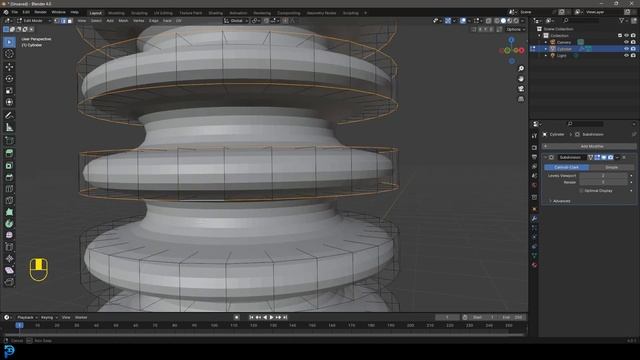Enable edge select mode
This screenshot has height=360, width=640.
pyautogui.click(x=63, y=20)
